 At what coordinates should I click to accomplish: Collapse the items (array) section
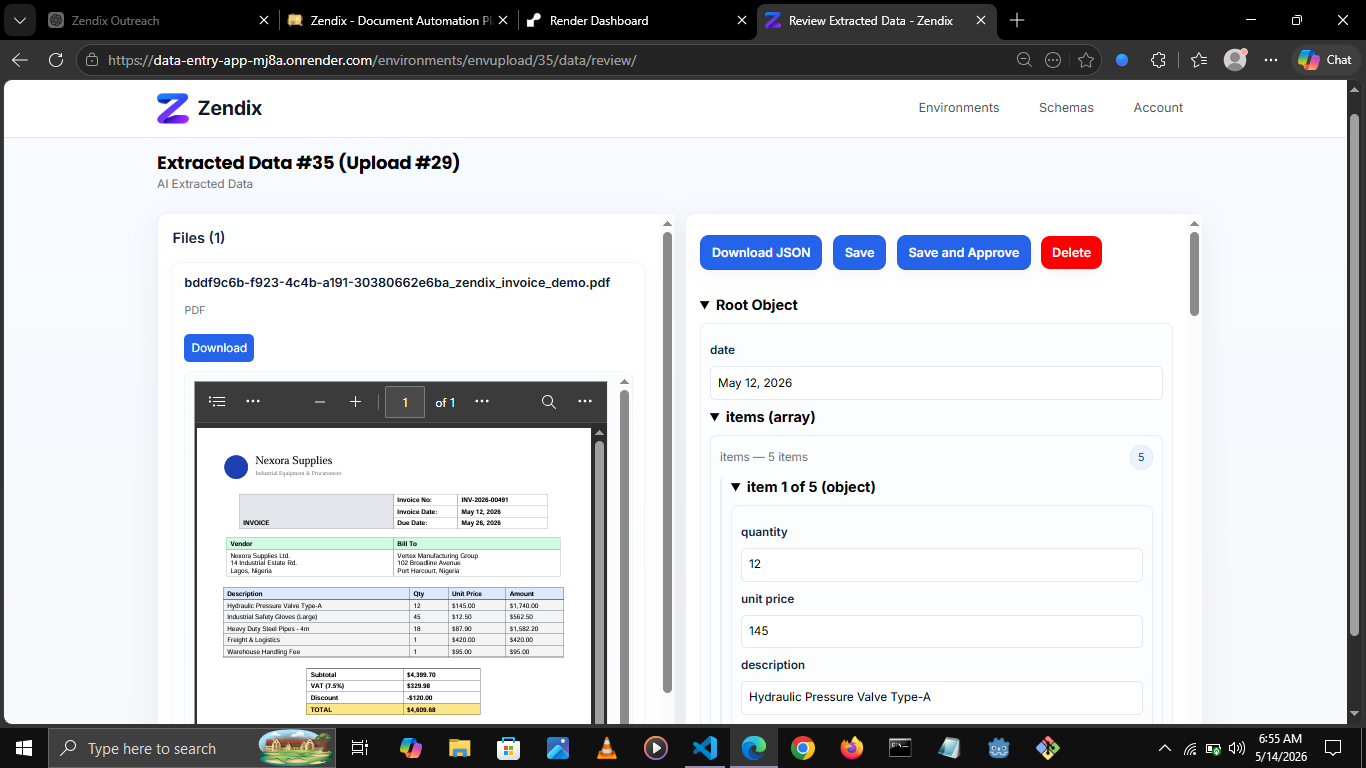715,417
